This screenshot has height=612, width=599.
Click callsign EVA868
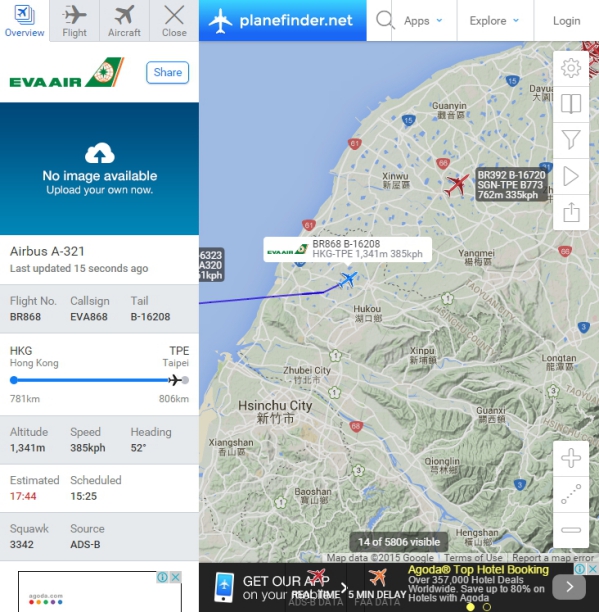(x=89, y=317)
